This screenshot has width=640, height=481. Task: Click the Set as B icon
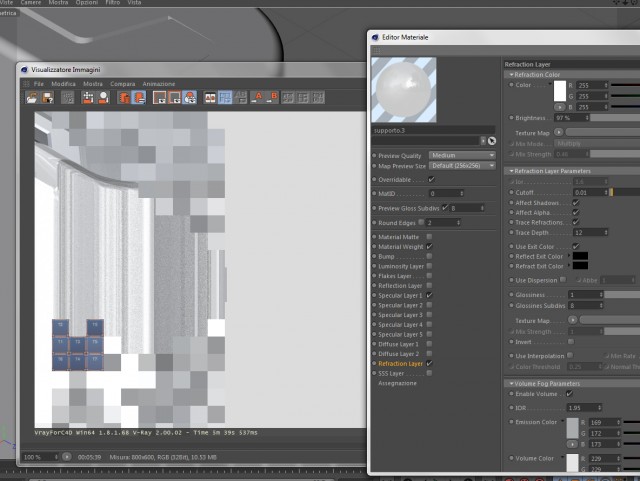coord(272,98)
